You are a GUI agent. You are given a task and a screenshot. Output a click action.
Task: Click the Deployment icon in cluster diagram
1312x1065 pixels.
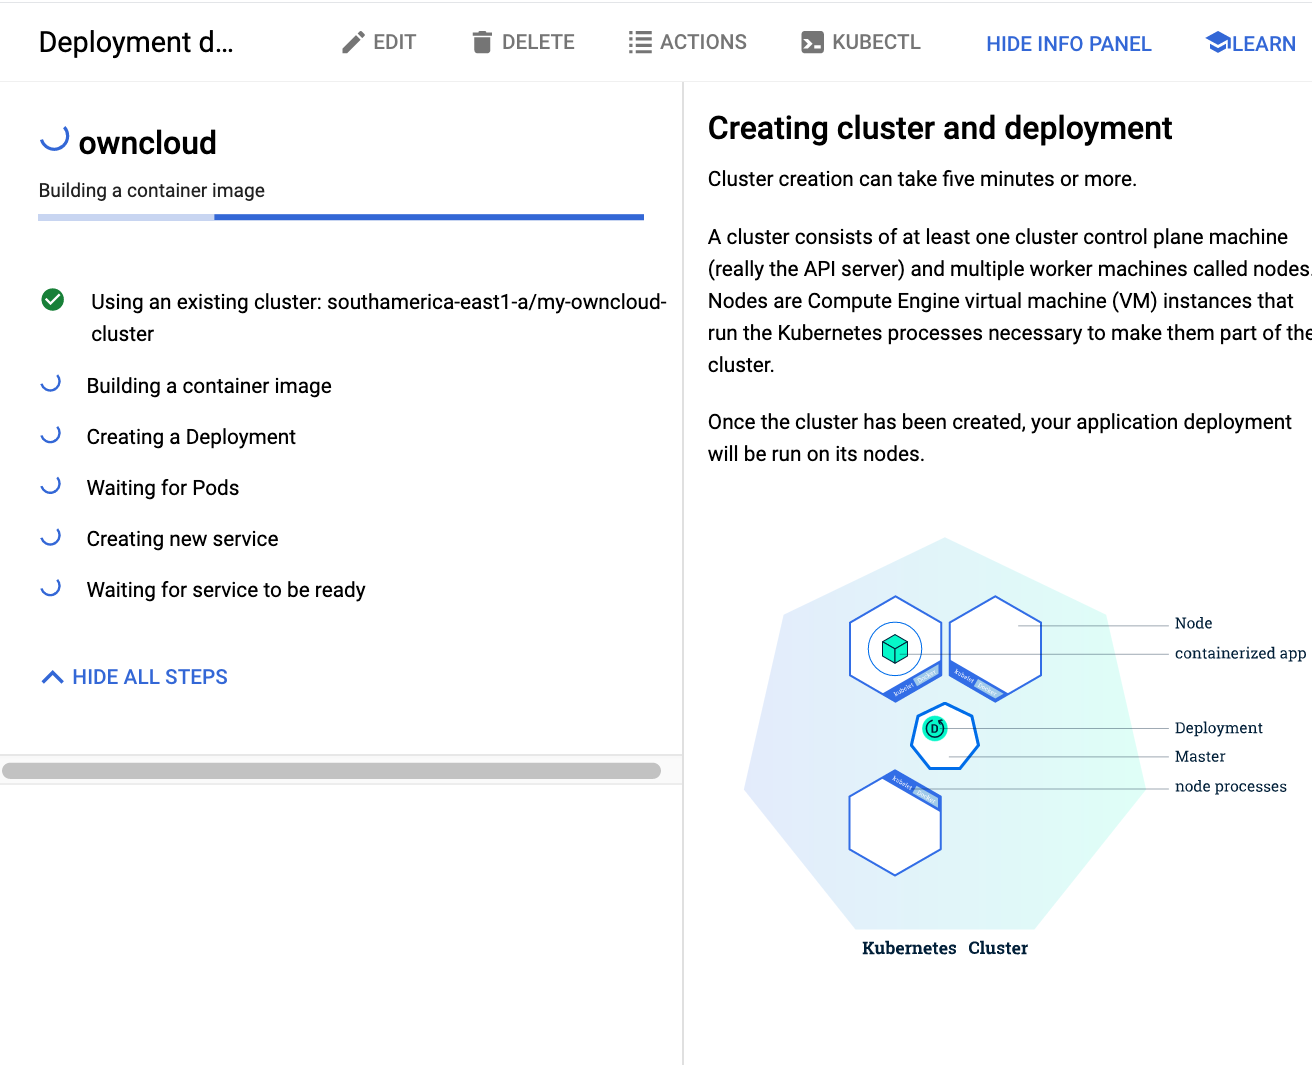[x=935, y=728]
